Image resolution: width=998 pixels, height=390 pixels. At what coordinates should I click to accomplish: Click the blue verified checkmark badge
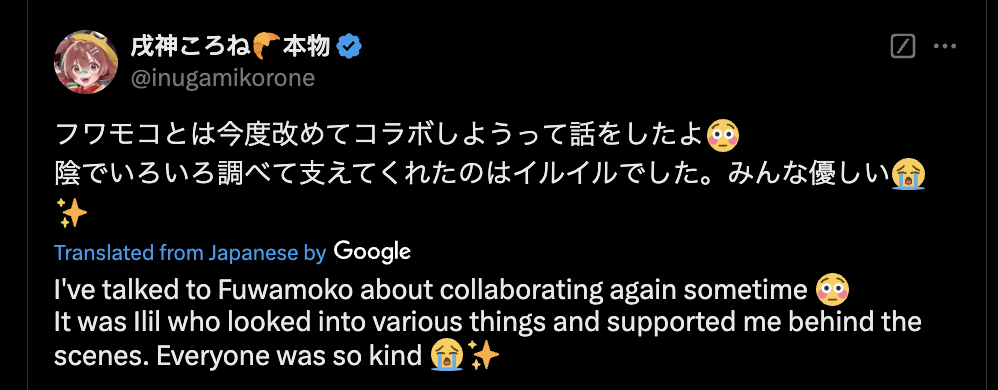(349, 46)
